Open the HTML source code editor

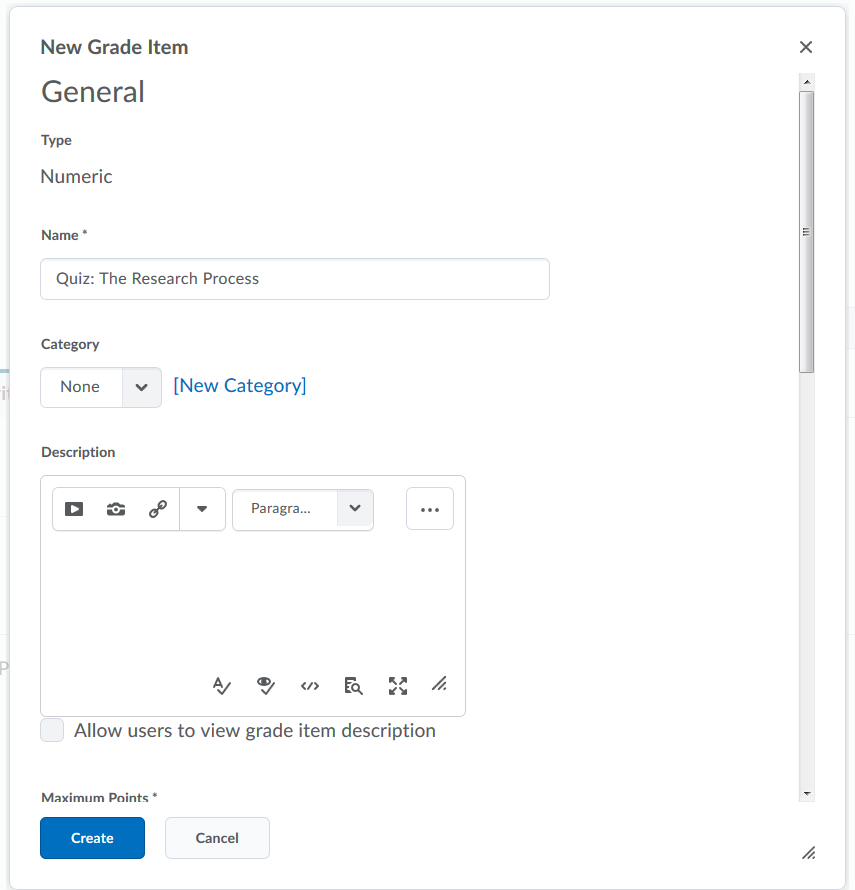(x=310, y=685)
